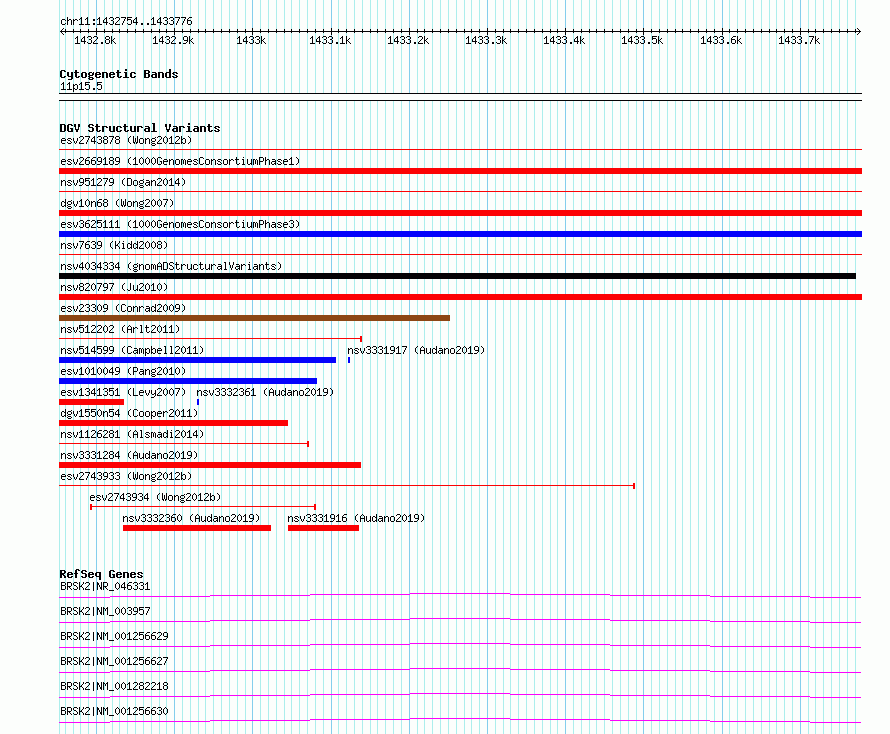The width and height of the screenshot is (890, 734).
Task: Click the BRSK2|NM_001256630 transcript label
Action: tap(114, 711)
